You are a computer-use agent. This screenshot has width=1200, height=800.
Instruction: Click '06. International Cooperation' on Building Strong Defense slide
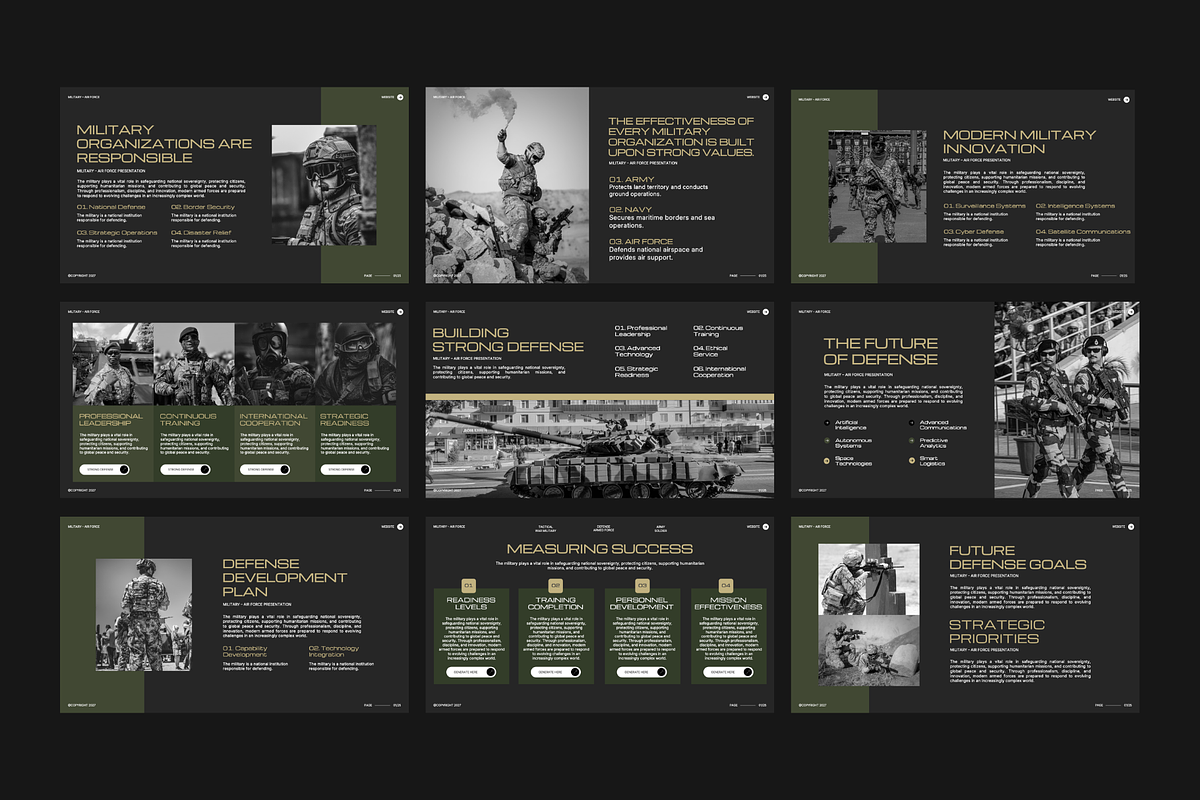[720, 372]
